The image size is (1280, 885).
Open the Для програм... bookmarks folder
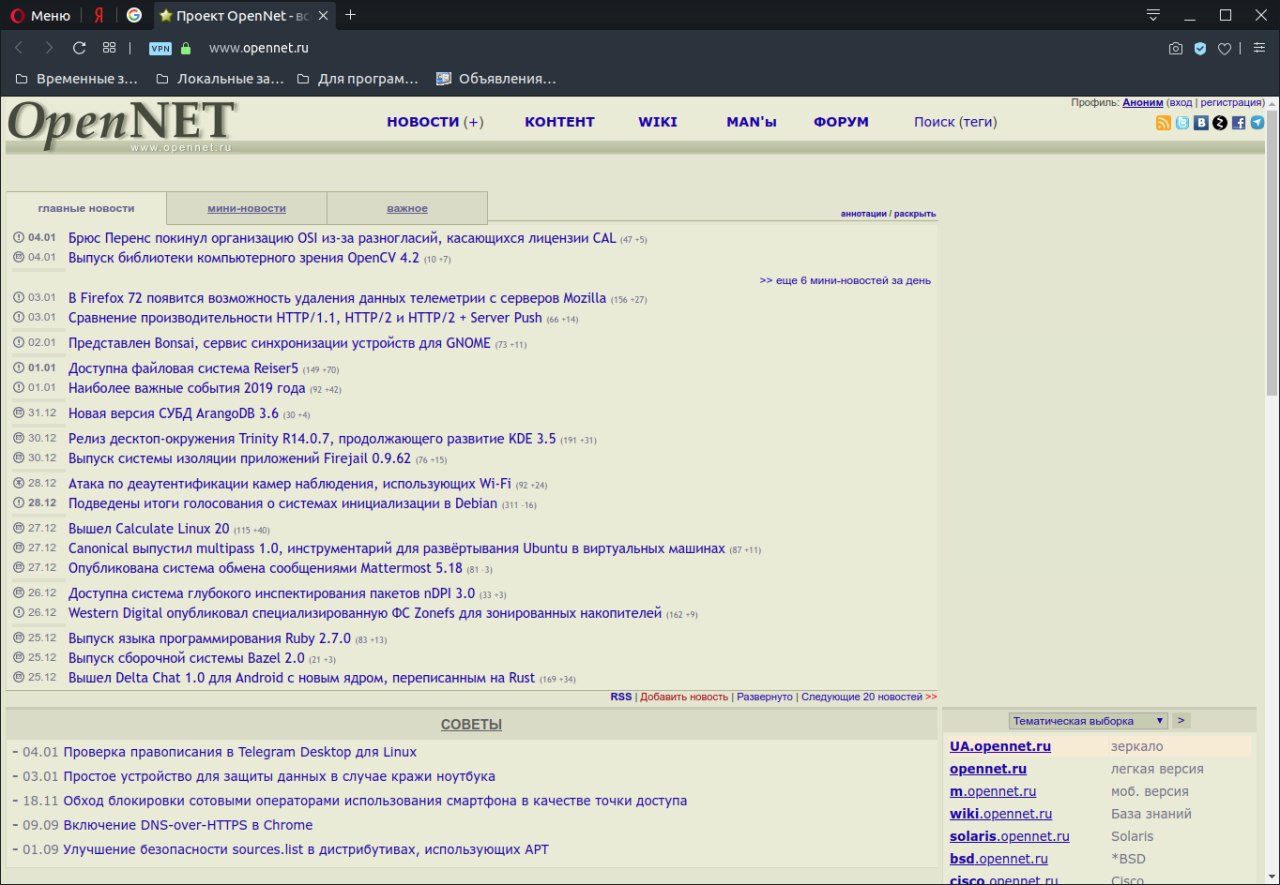coord(358,79)
